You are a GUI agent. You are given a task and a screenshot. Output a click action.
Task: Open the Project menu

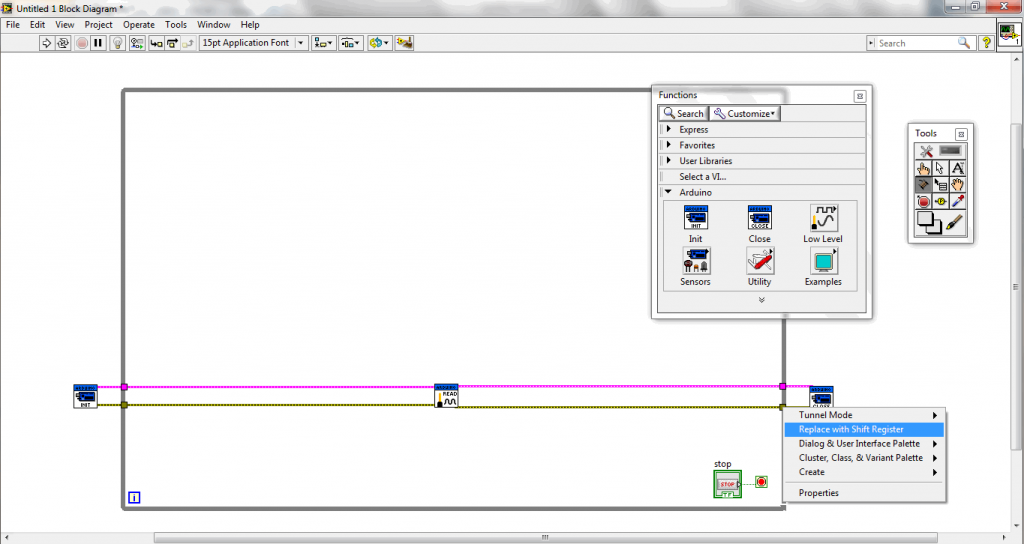[x=99, y=25]
